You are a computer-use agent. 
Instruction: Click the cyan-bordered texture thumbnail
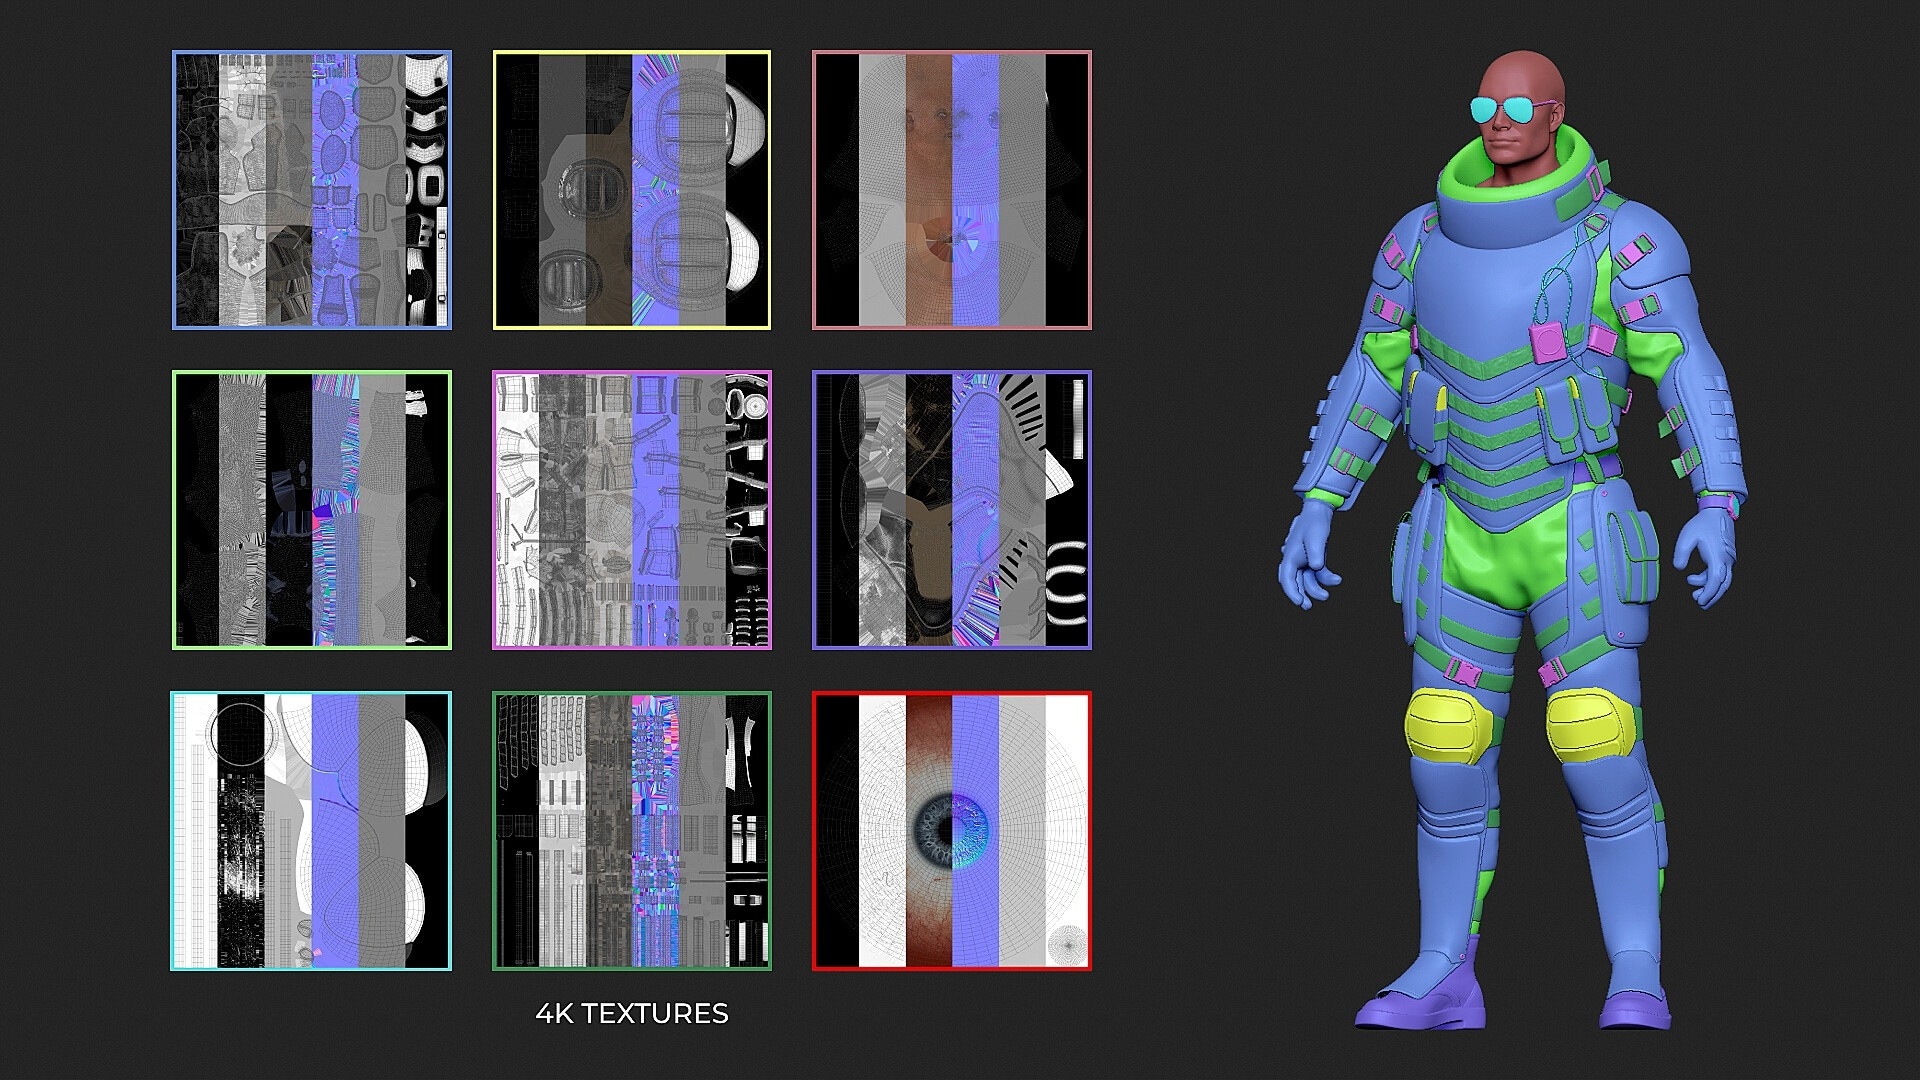tap(311, 831)
